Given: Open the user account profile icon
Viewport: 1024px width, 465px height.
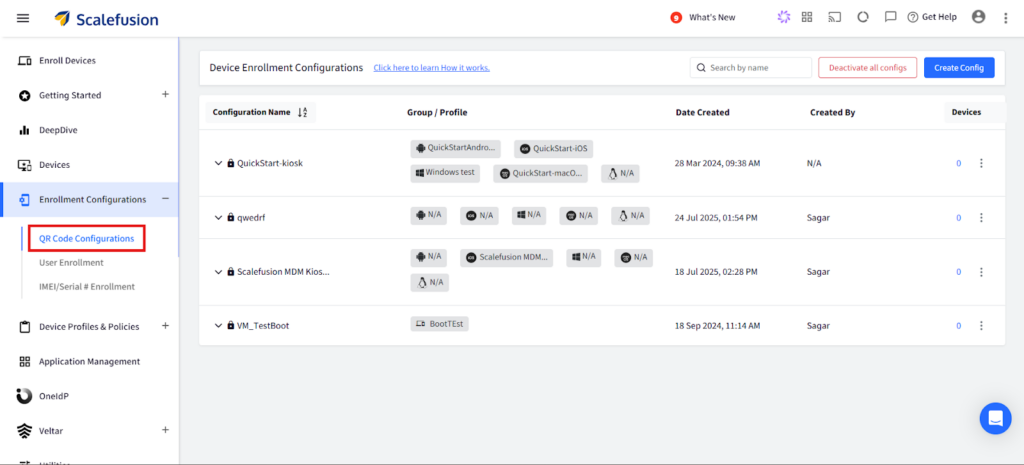Looking at the screenshot, I should [x=978, y=18].
